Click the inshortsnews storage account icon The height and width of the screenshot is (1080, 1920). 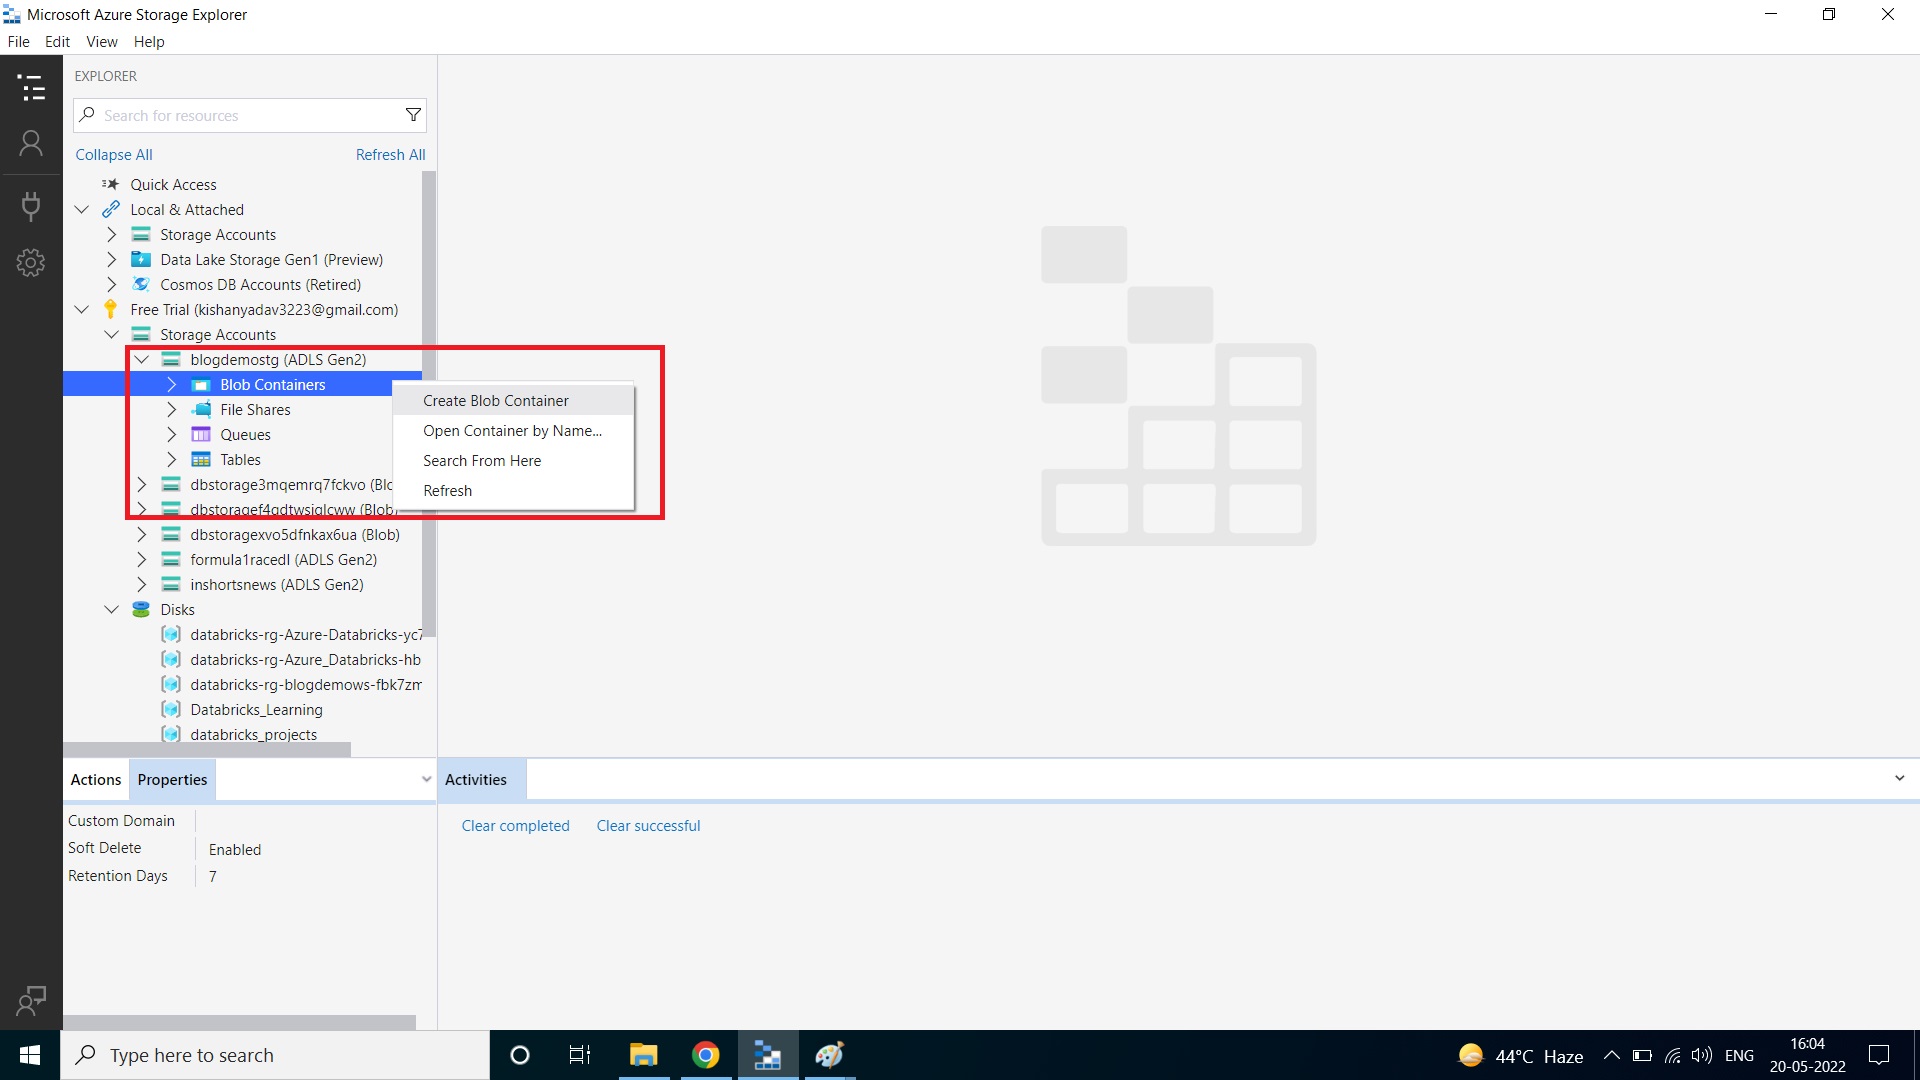pyautogui.click(x=171, y=584)
